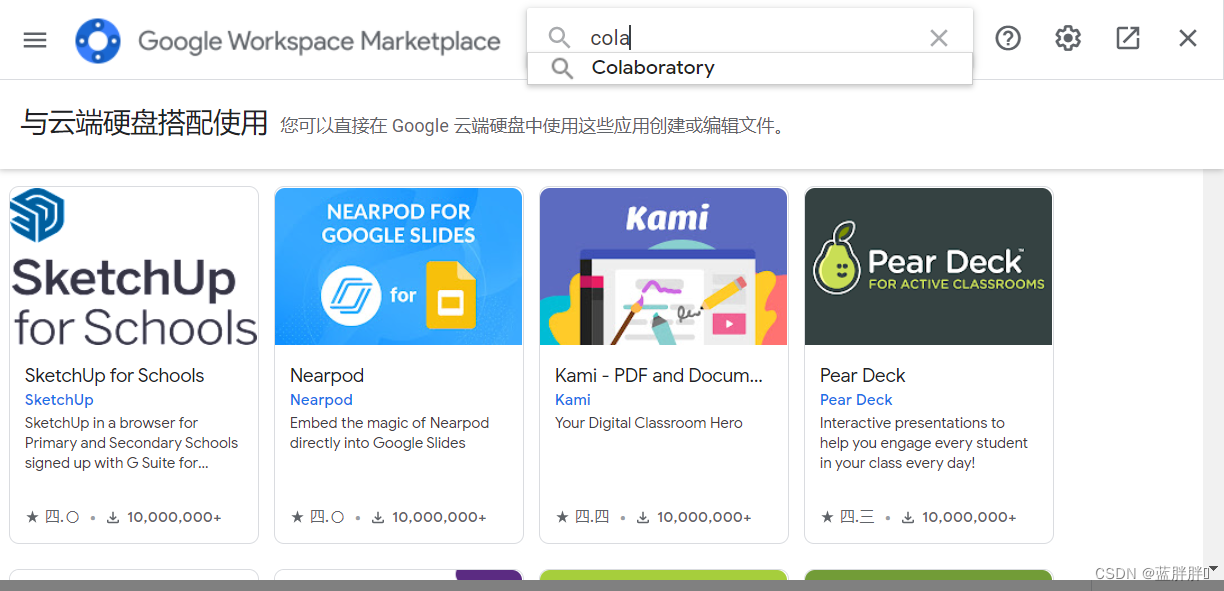
Task: Click into the search field containing cola
Action: click(x=750, y=38)
